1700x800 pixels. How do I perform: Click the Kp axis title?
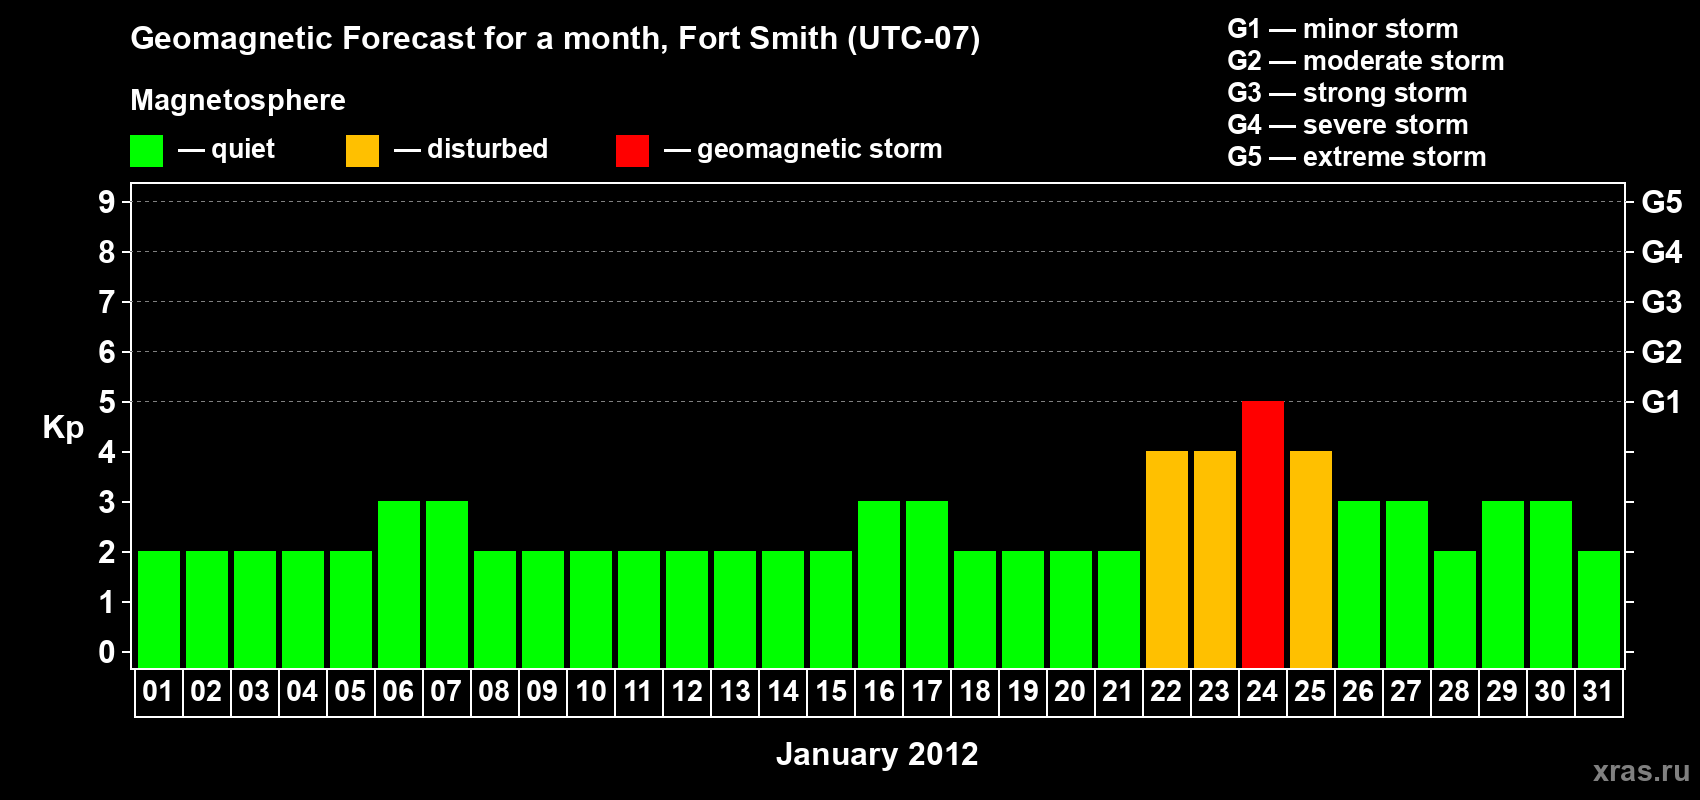(x=63, y=429)
